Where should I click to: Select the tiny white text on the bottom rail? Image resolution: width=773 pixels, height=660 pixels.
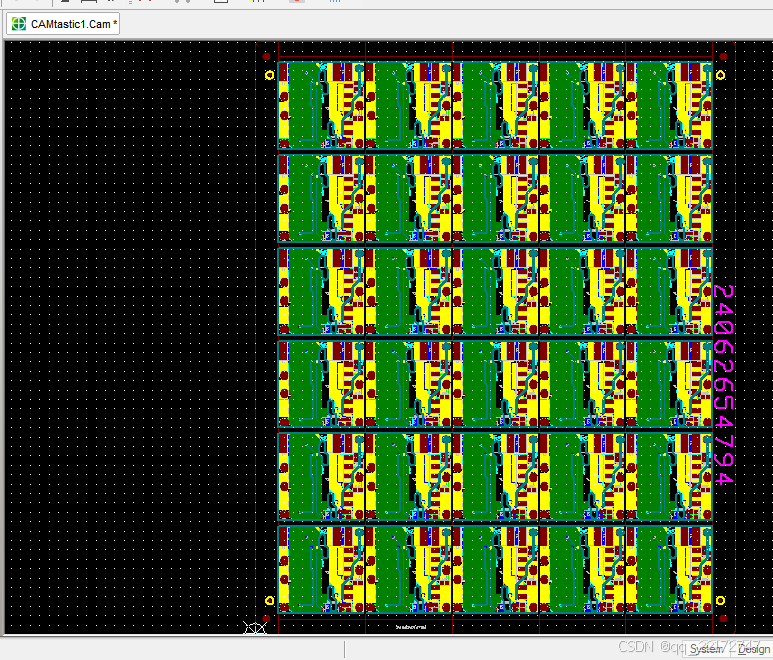click(x=411, y=627)
